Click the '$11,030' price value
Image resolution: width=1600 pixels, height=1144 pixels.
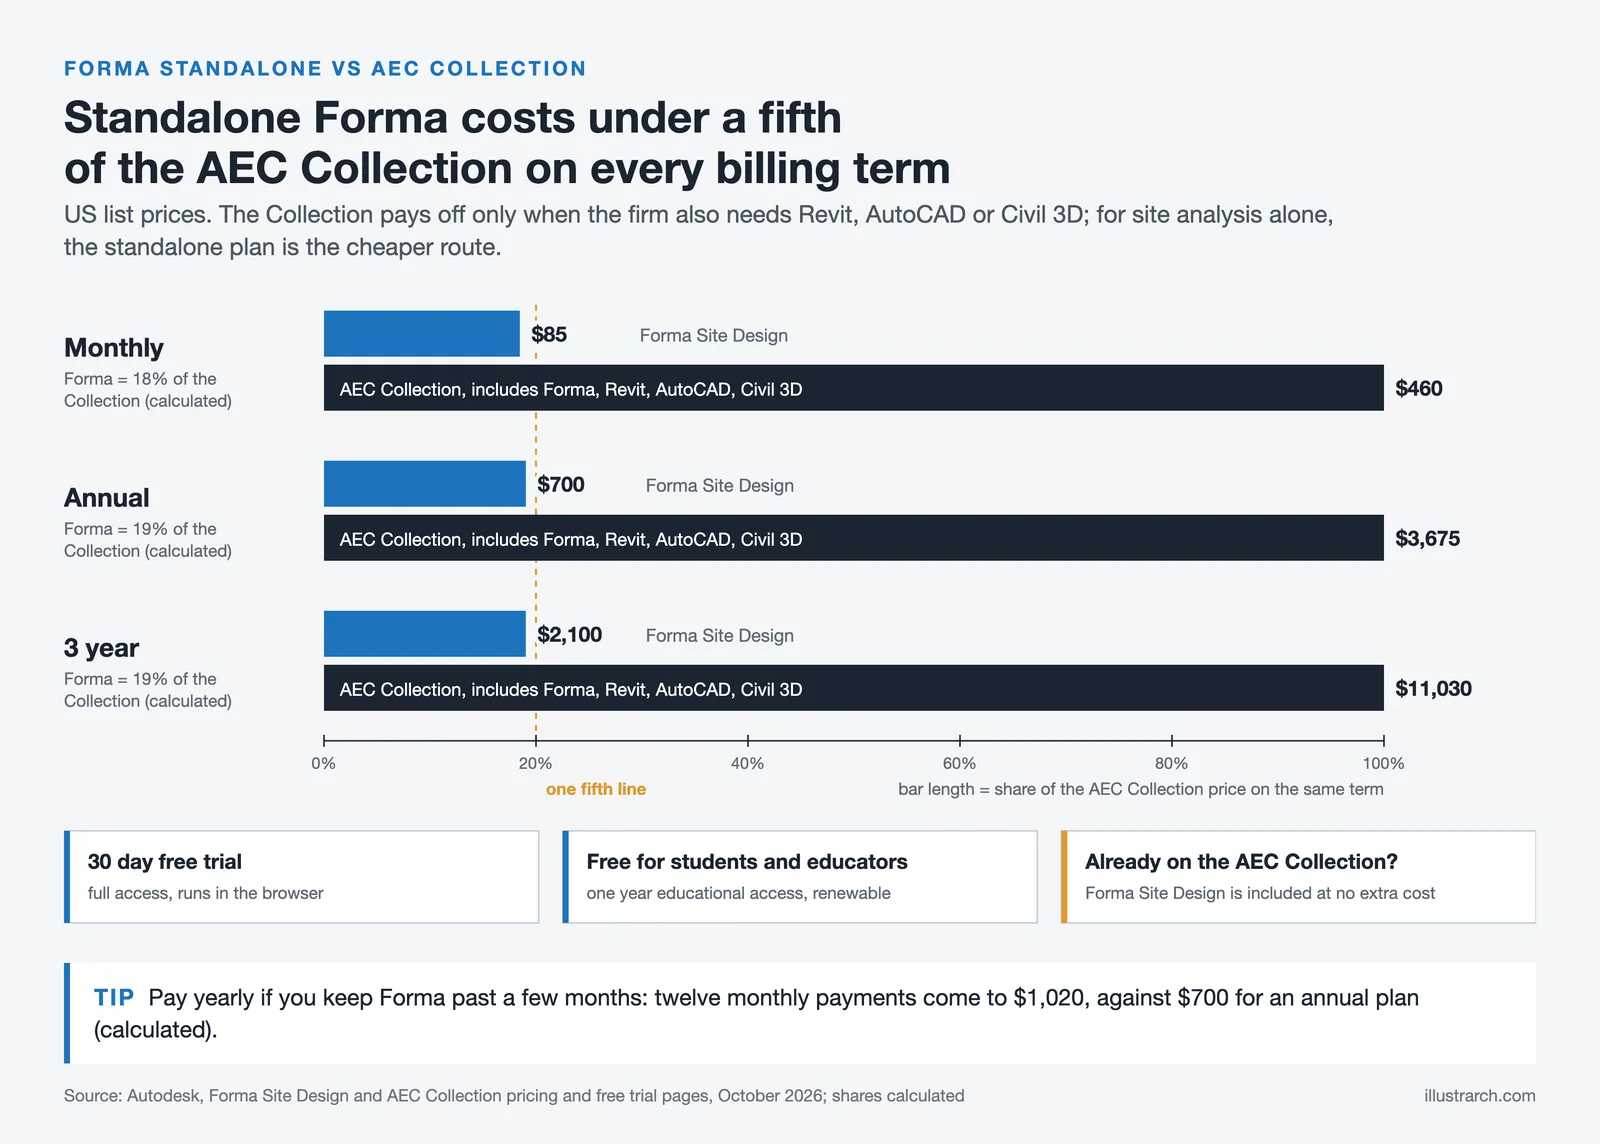point(1433,689)
